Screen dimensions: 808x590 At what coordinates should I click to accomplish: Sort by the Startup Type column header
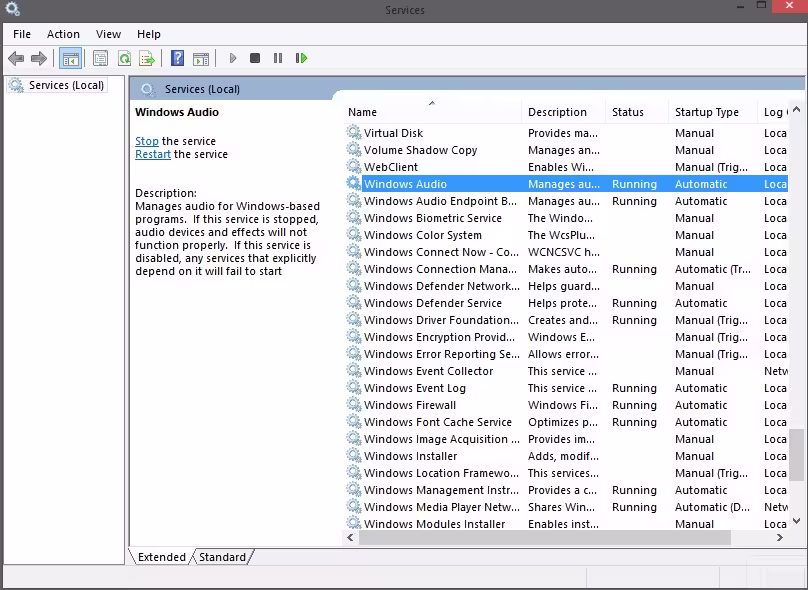(713, 112)
